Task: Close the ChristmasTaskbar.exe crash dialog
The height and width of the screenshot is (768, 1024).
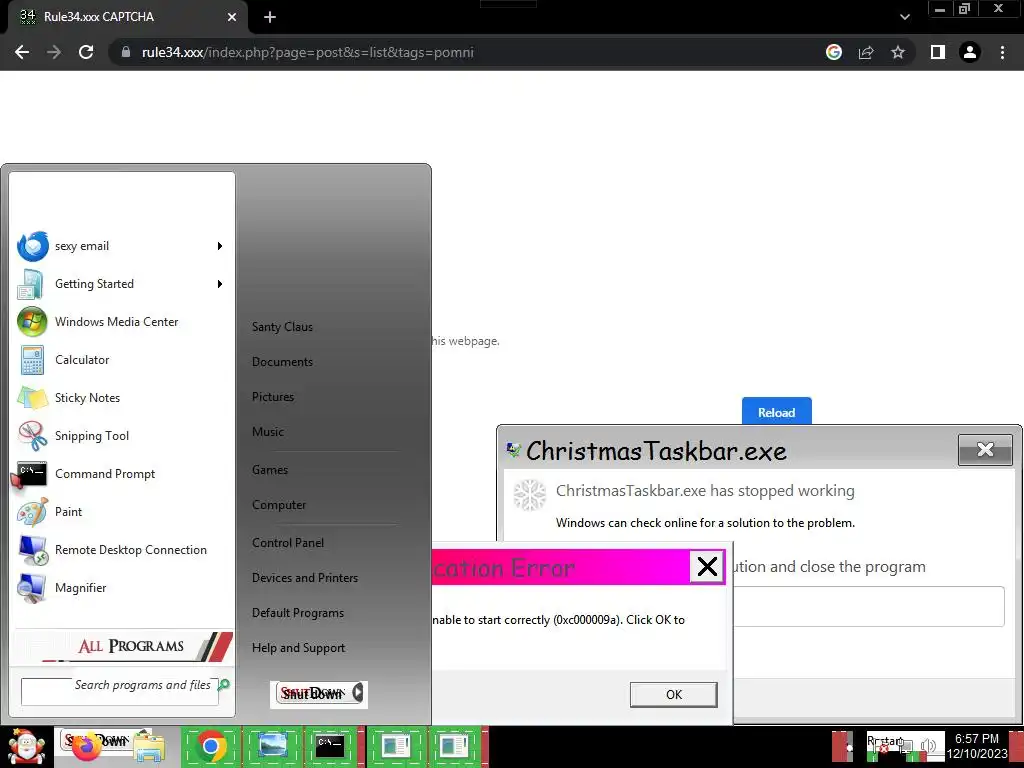Action: click(985, 449)
